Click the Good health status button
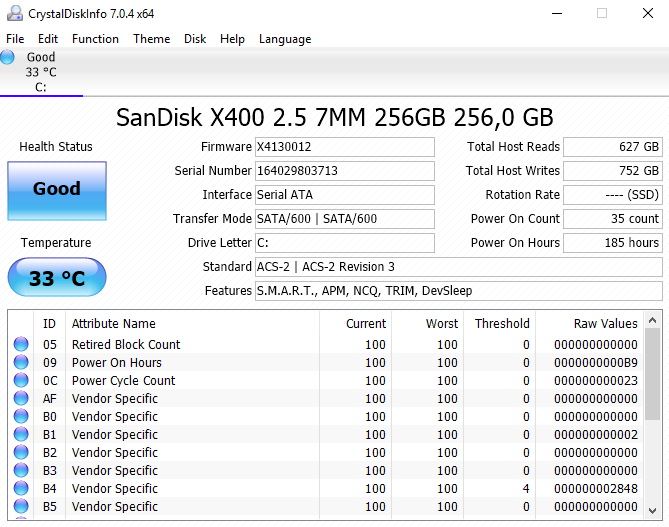This screenshot has width=669, height=527. pyautogui.click(x=57, y=189)
